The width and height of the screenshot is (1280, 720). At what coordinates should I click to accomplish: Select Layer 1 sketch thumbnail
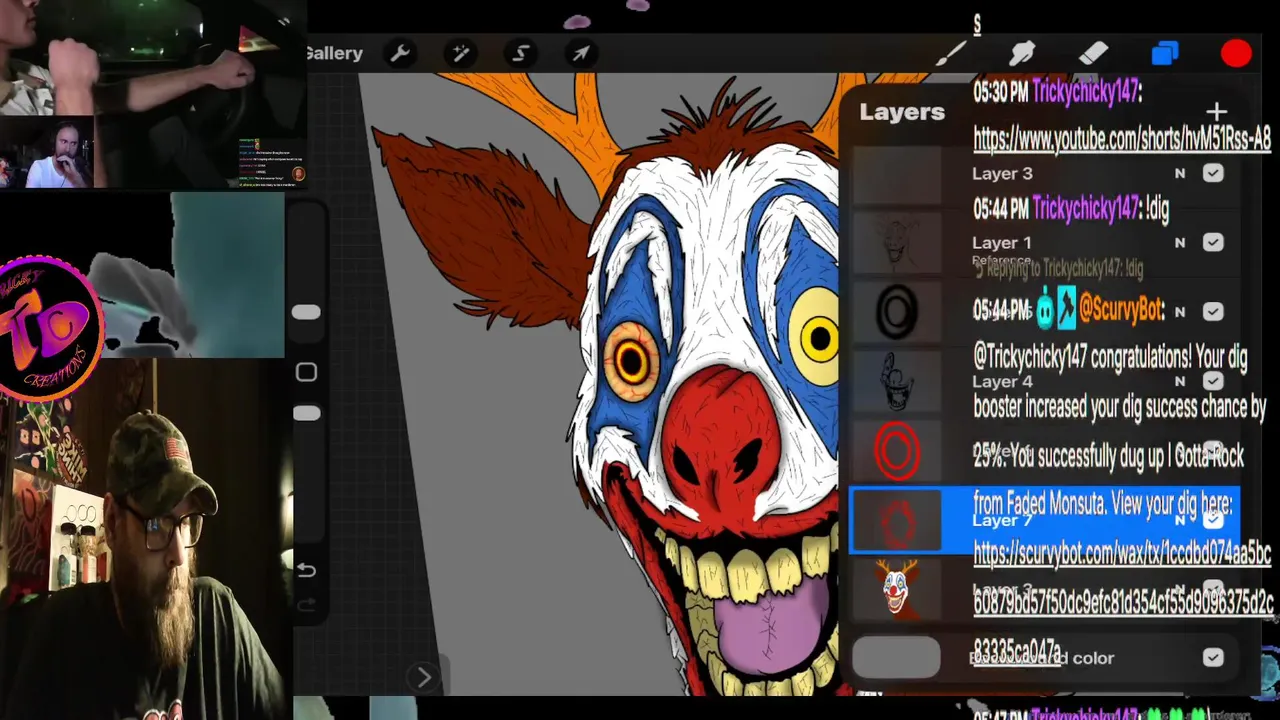coord(897,243)
